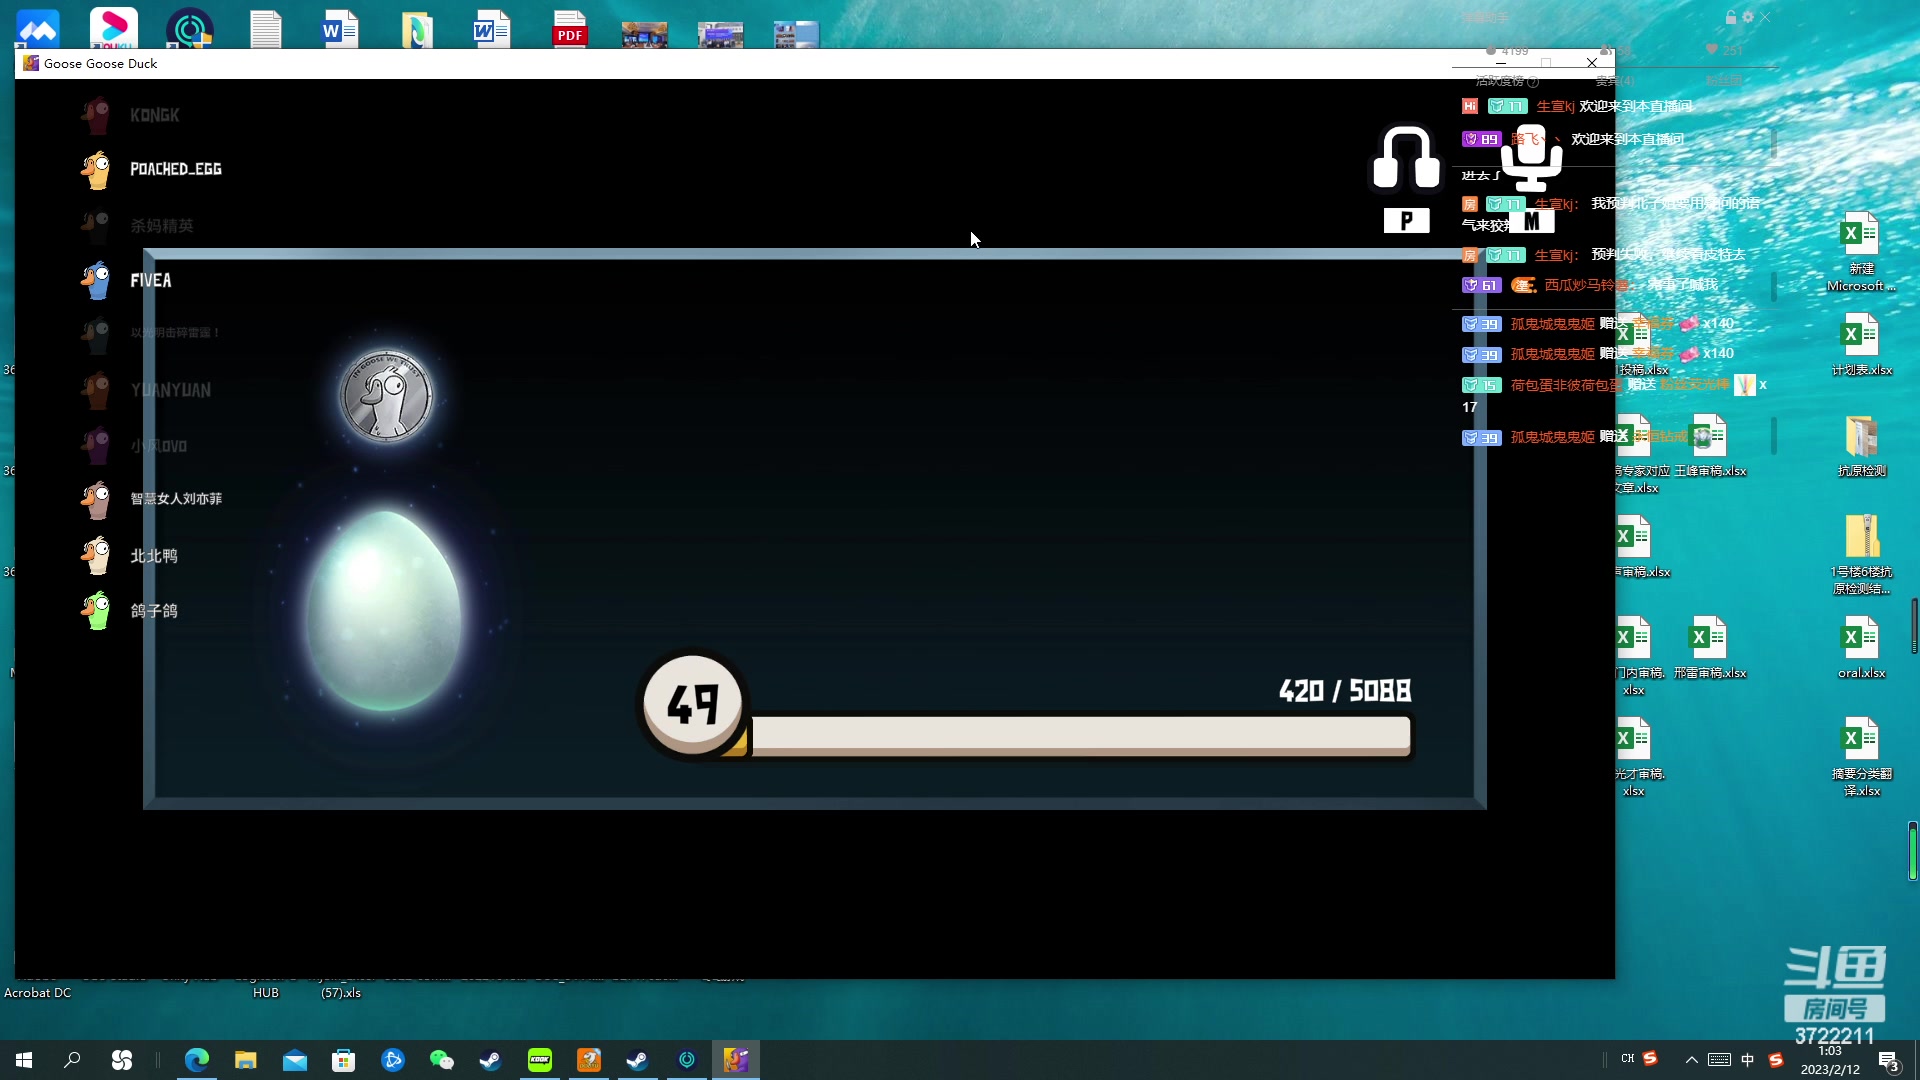Image resolution: width=1920 pixels, height=1080 pixels.
Task: Open File Explorer from taskbar
Action: [x=246, y=1060]
